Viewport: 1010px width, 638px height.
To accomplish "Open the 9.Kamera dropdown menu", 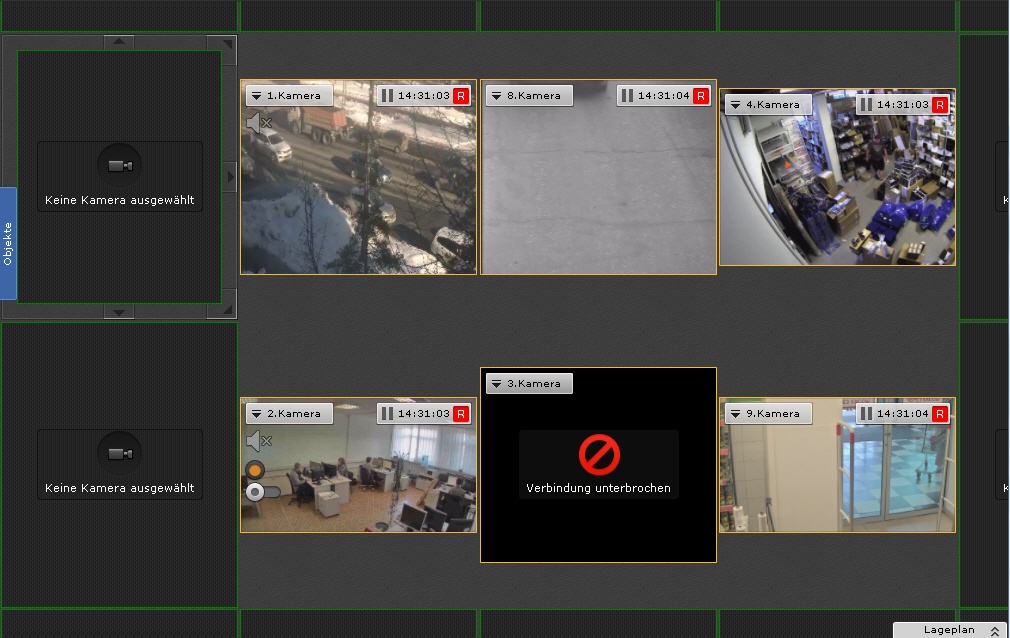I will point(768,414).
